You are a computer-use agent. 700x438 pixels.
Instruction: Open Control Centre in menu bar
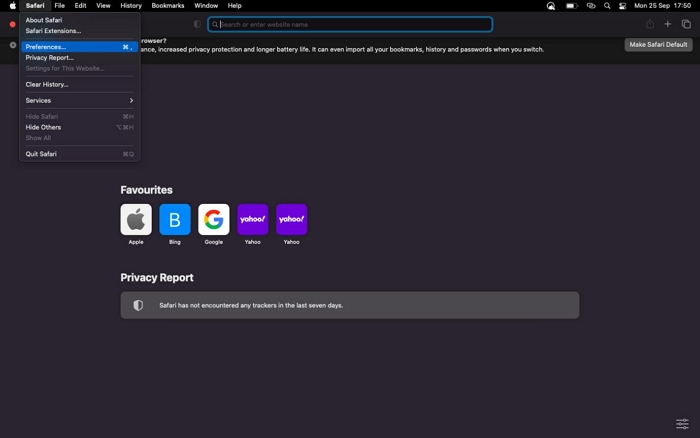tap(622, 6)
